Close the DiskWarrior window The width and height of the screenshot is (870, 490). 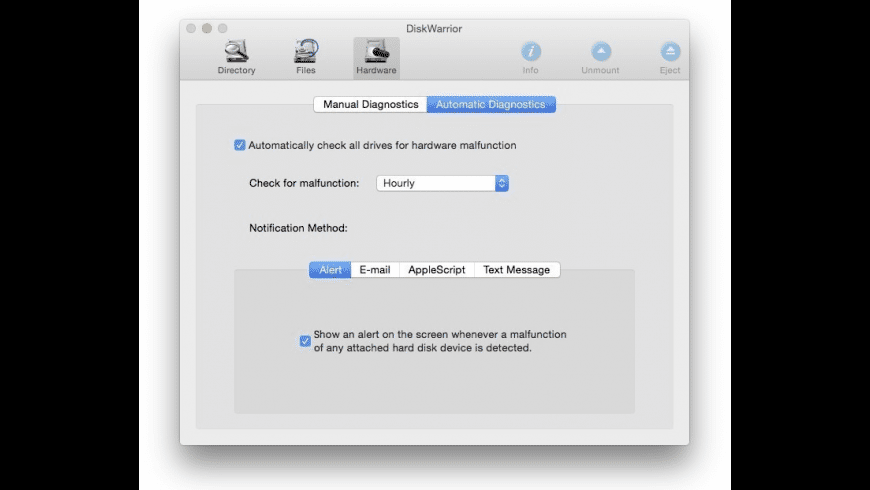191,28
